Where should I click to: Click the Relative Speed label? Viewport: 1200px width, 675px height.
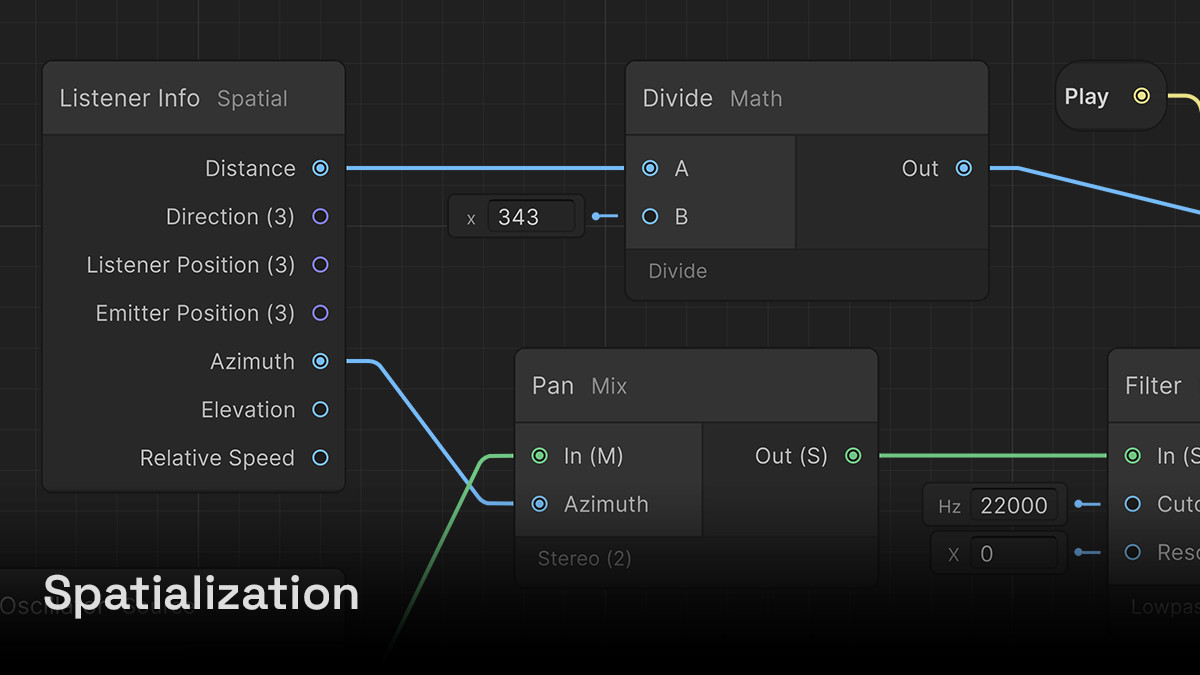217,458
